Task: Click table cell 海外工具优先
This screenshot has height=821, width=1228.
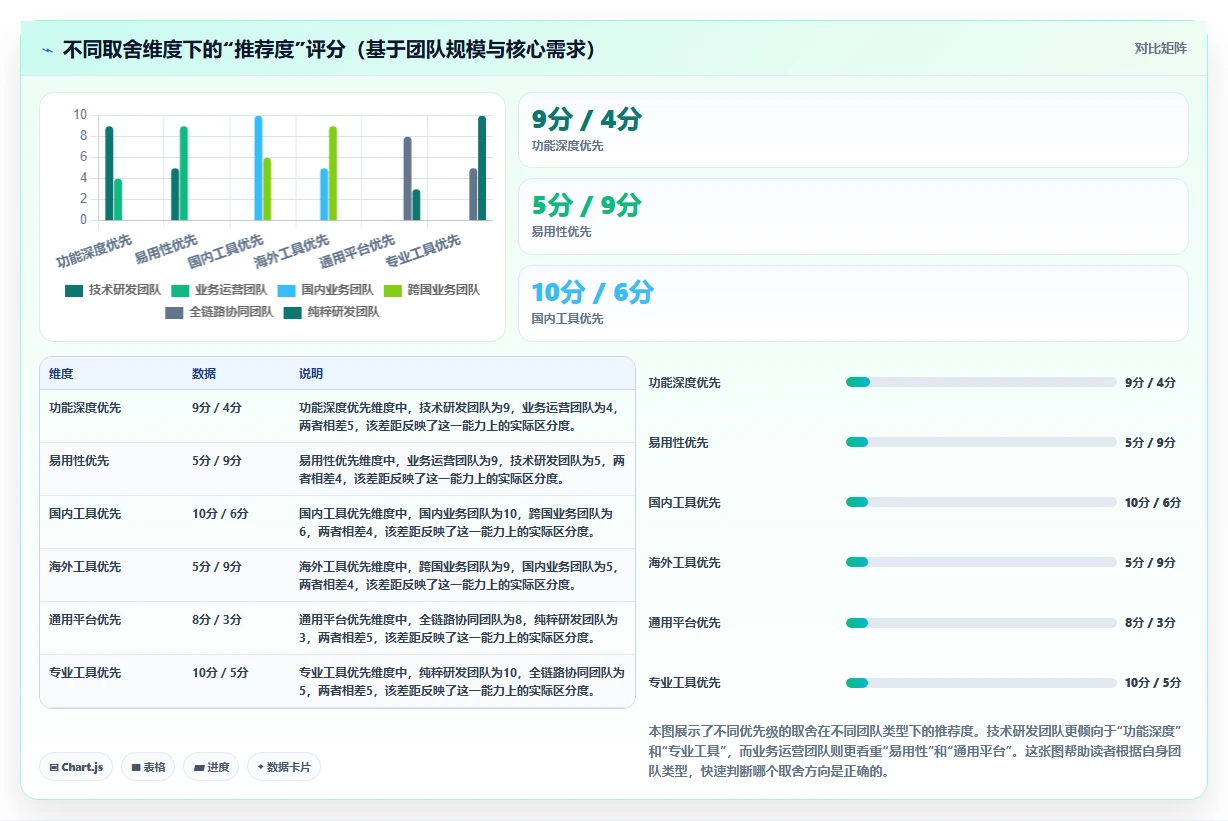Action: tap(85, 567)
